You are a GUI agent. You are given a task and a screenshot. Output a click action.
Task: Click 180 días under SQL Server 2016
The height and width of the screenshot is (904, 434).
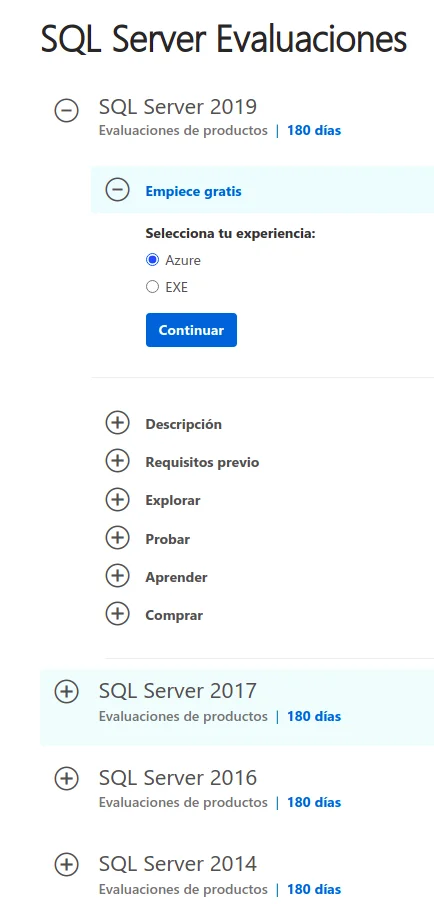[x=314, y=803]
